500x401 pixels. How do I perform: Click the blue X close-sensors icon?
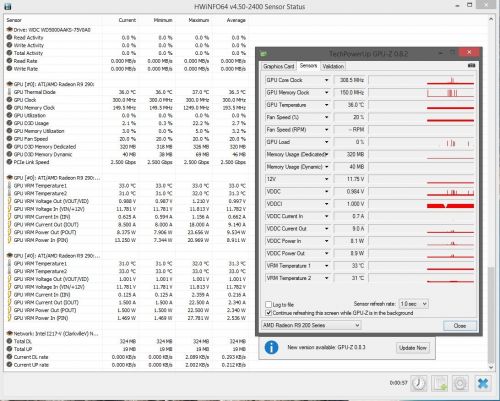[482, 383]
